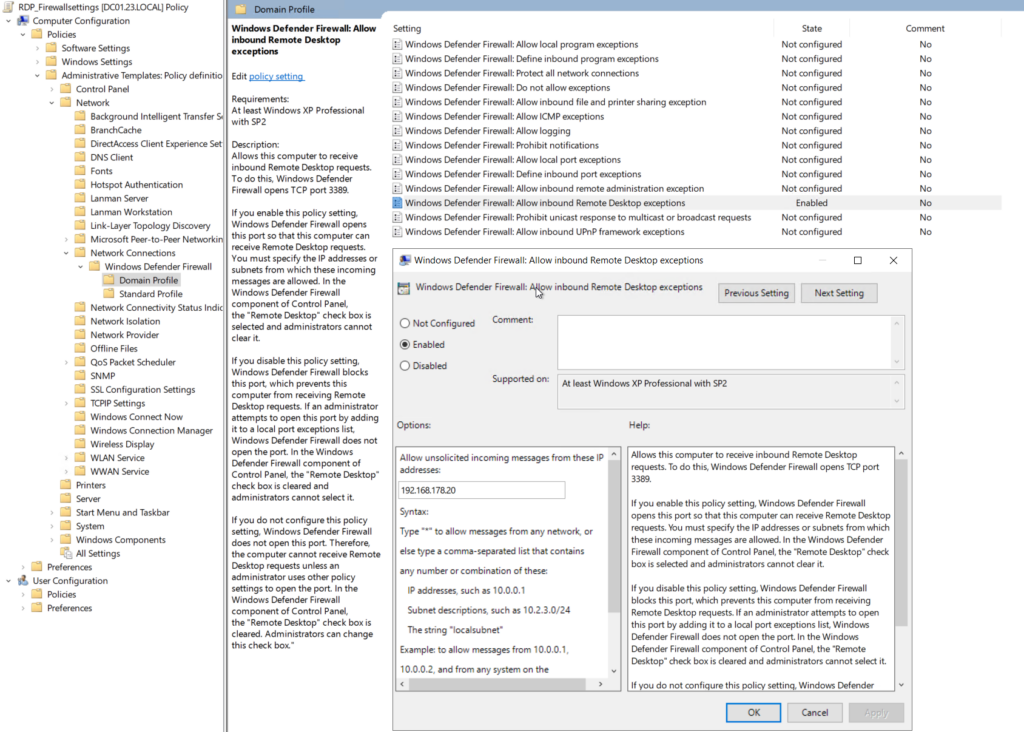Click the Fonts folder icon
This screenshot has height=732, width=1024.
pyautogui.click(x=80, y=171)
